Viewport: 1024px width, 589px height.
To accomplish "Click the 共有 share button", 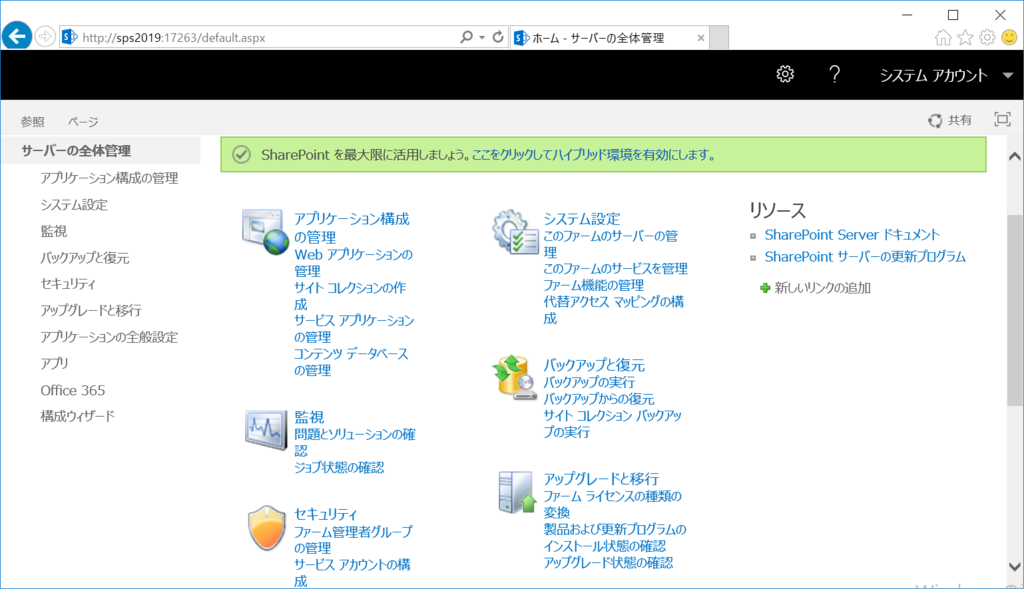I will (x=950, y=120).
